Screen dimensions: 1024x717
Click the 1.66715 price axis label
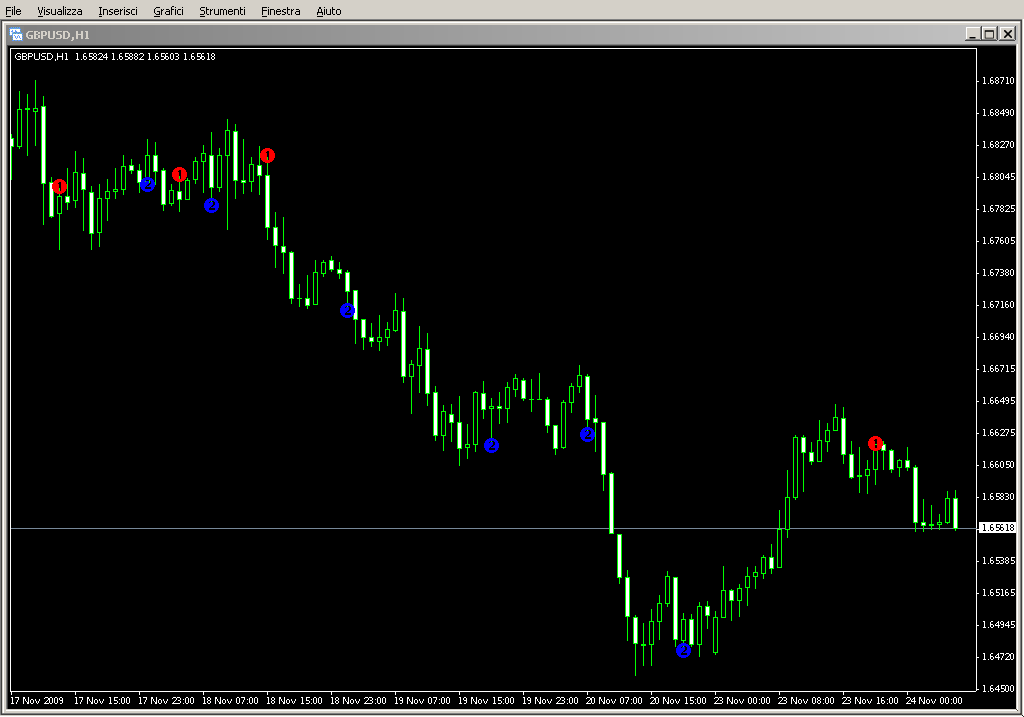point(999,369)
